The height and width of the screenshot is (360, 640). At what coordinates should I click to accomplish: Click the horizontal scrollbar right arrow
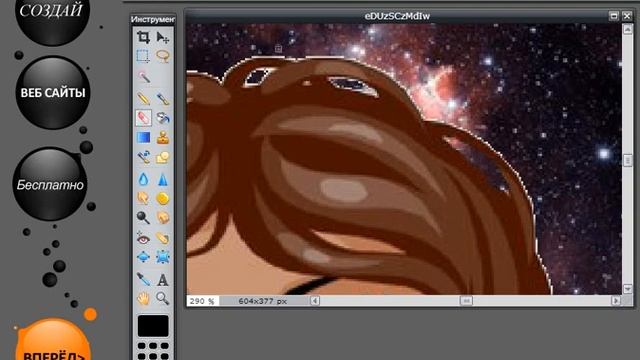pos(616,301)
